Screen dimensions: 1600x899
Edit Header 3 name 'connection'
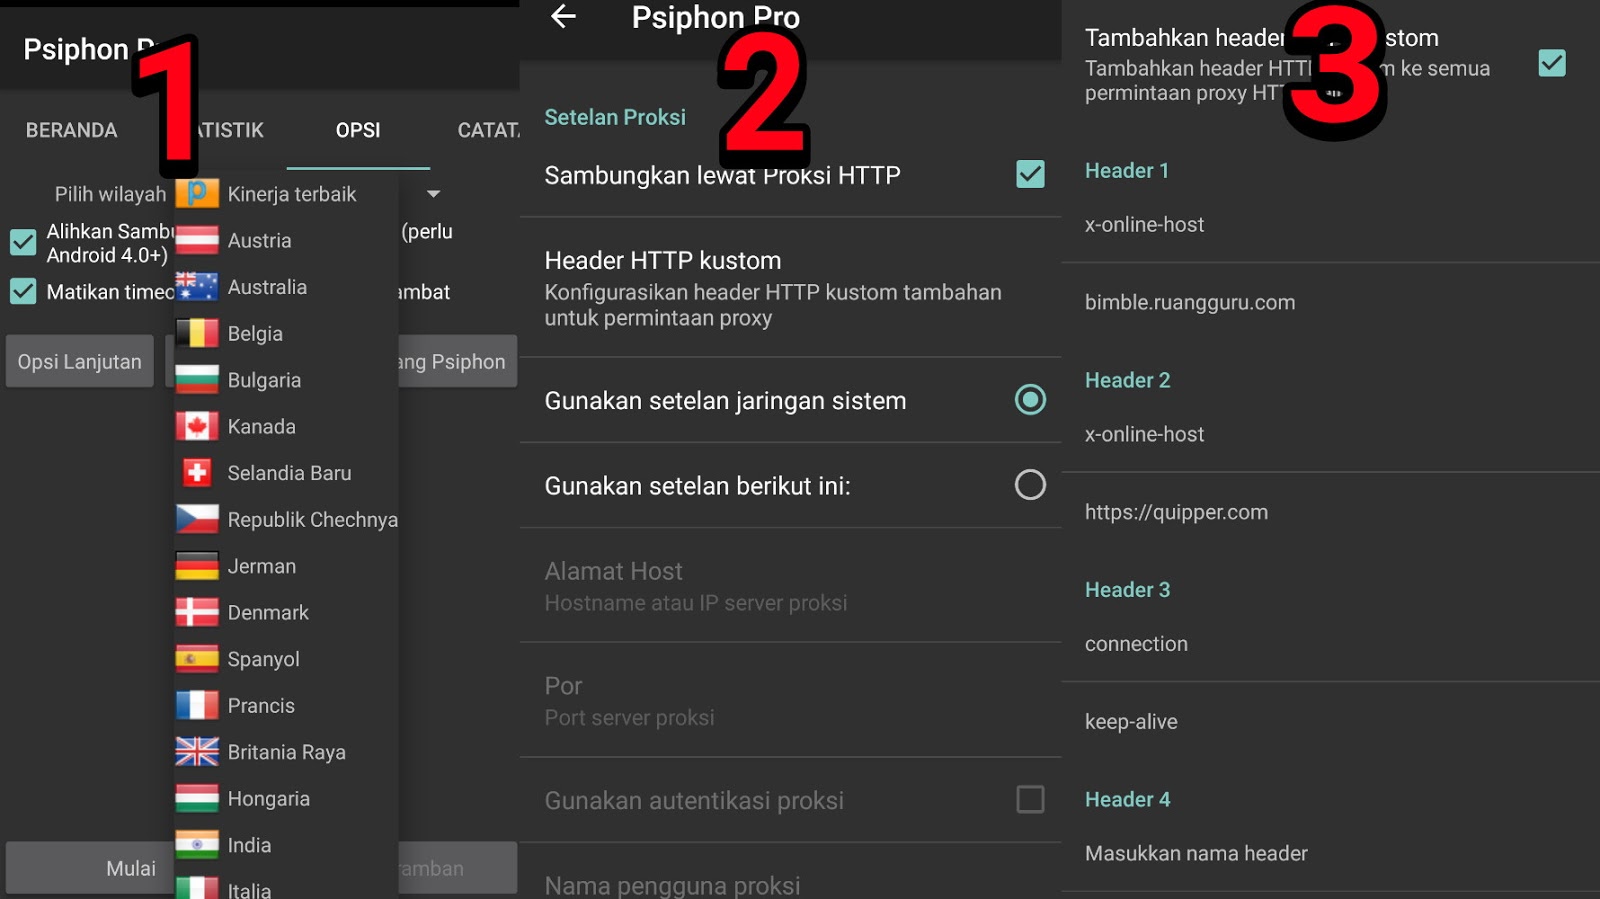[x=1330, y=644]
